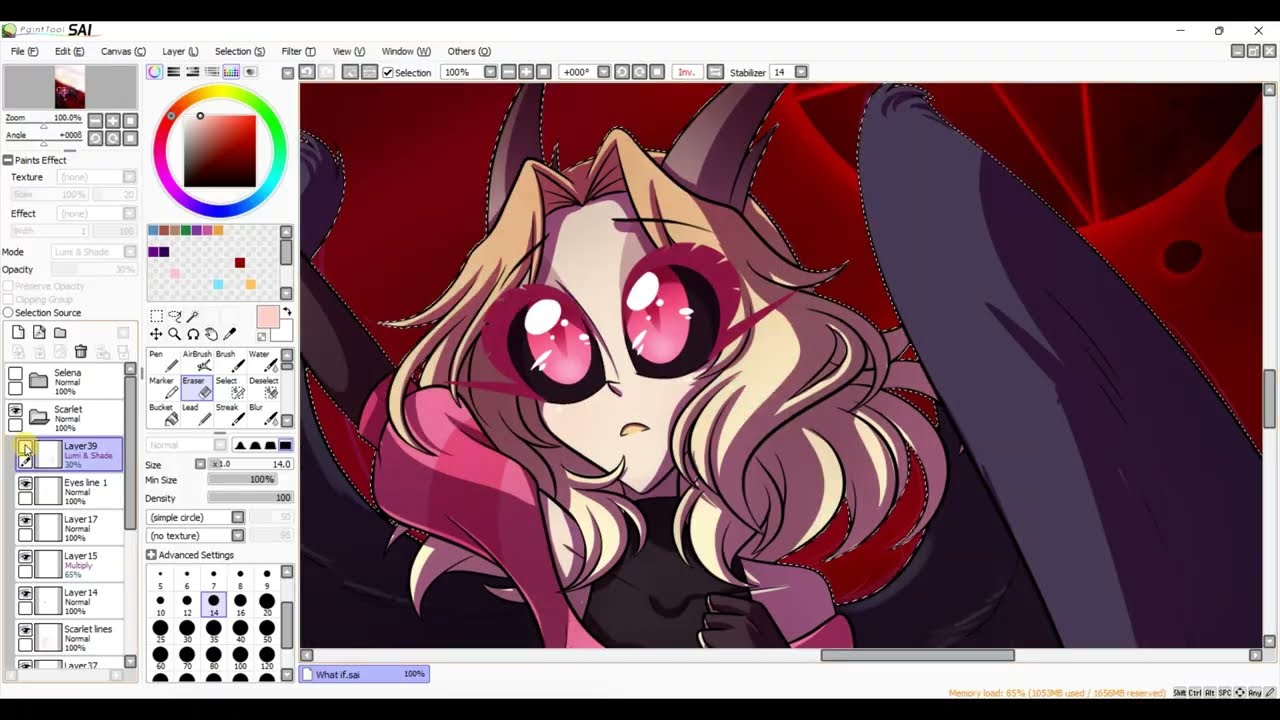Collapse the Paints Effect section
Screen dimensions: 1280x720
(x=8, y=160)
